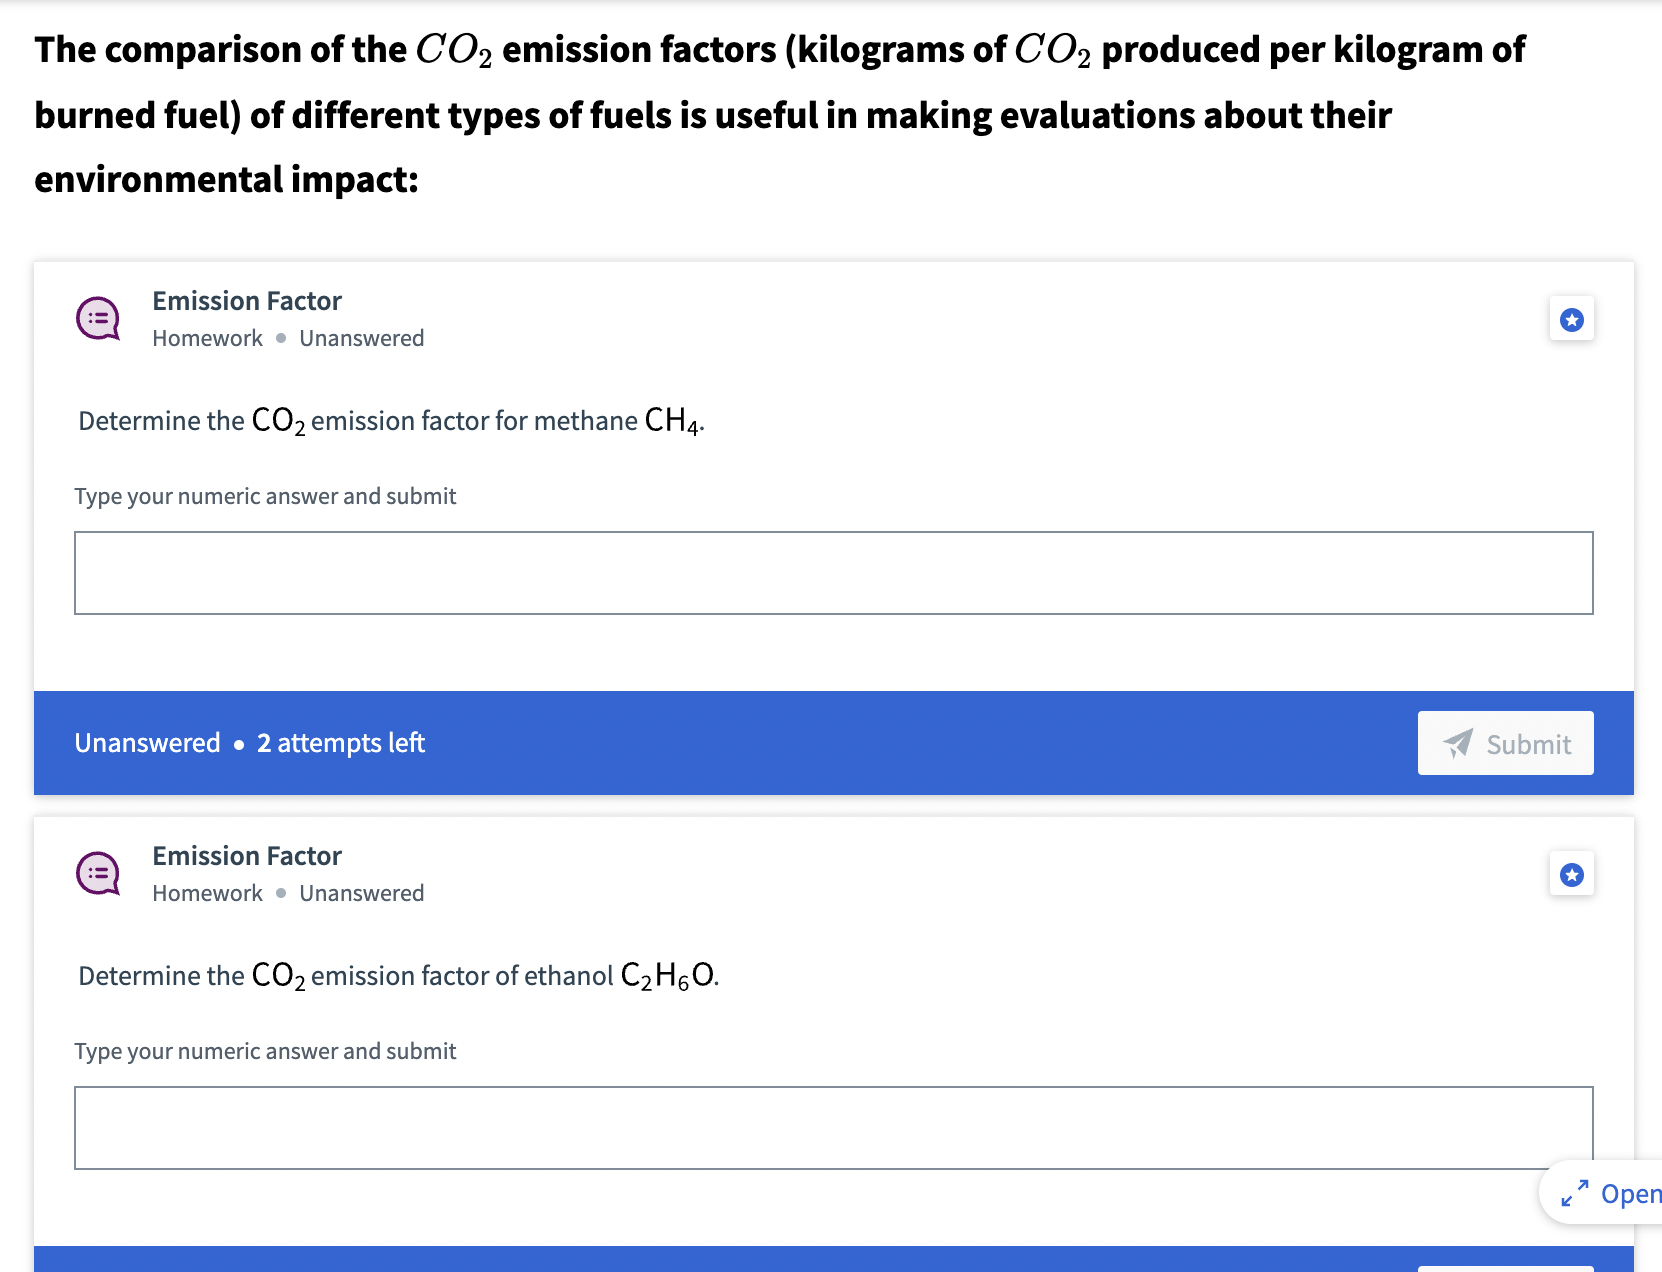Select the speech-bubble icon on the ethanol question

tap(97, 873)
